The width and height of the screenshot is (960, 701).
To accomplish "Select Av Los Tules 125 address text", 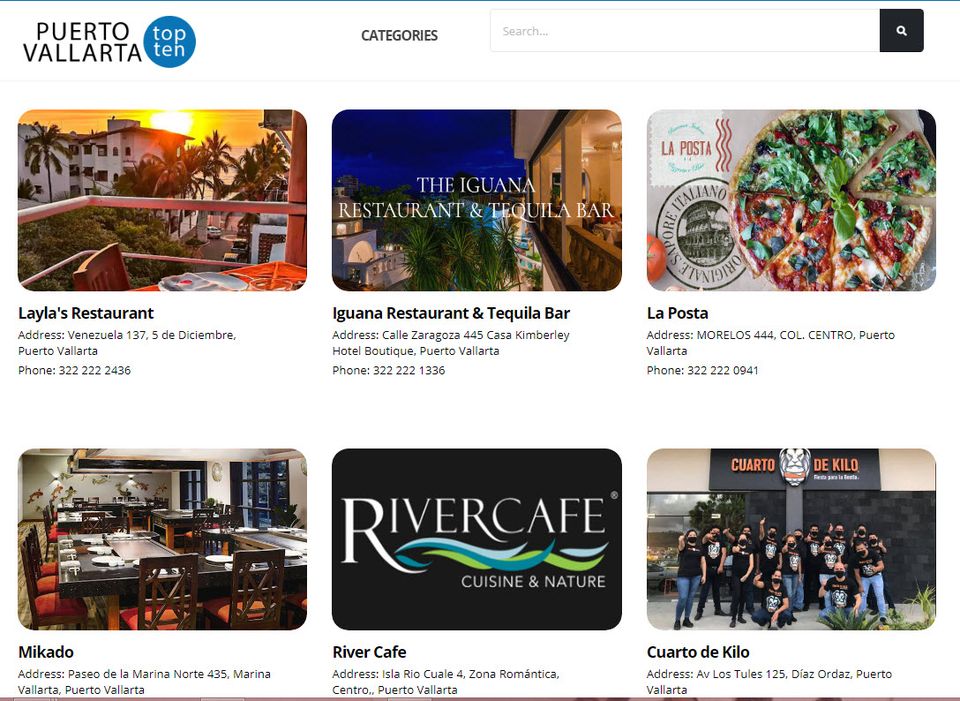I will [x=769, y=681].
